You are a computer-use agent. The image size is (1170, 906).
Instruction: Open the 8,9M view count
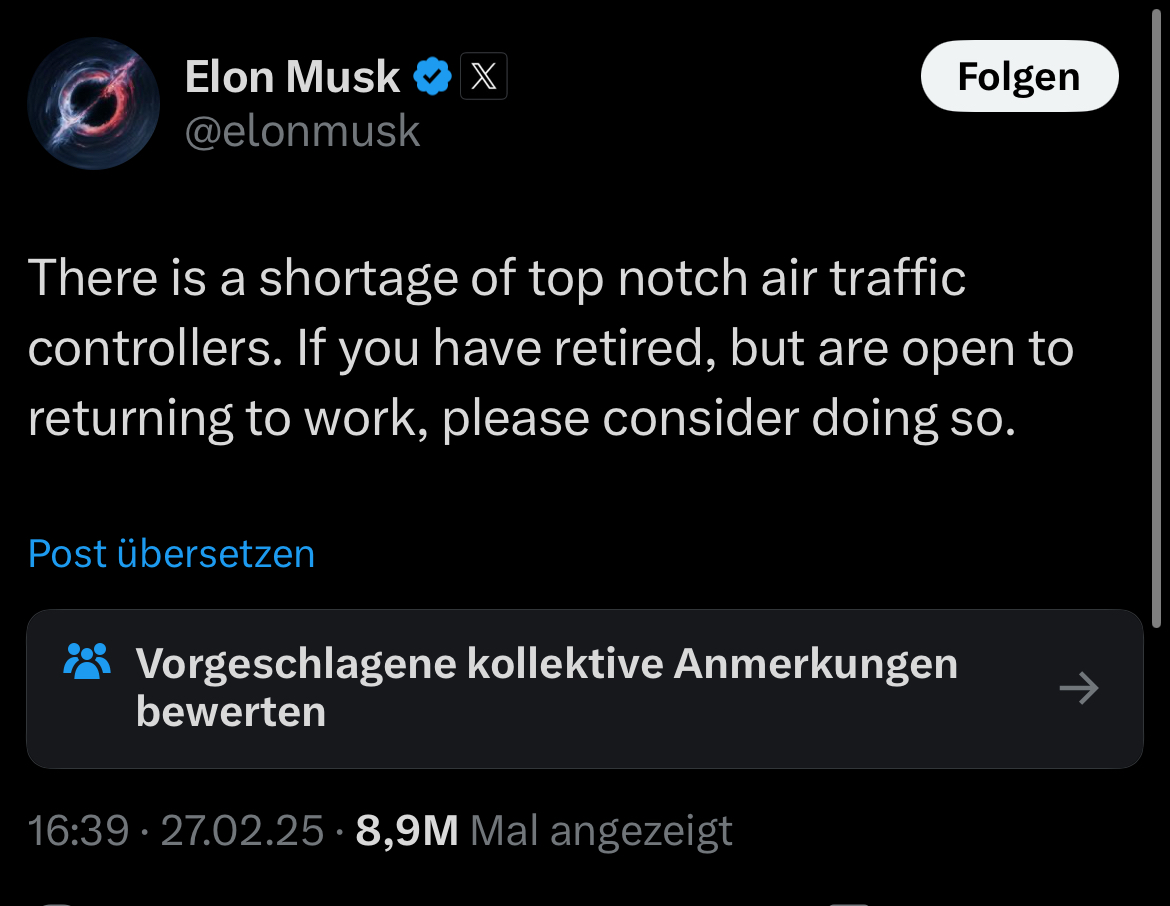[x=406, y=831]
